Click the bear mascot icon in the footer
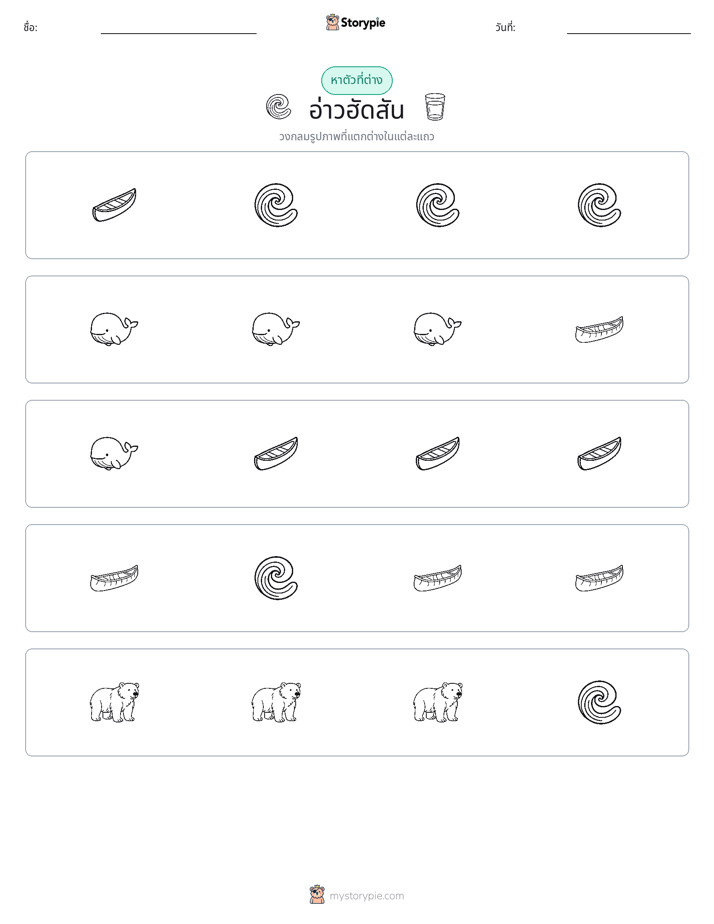The image size is (714, 924). pyautogui.click(x=317, y=895)
